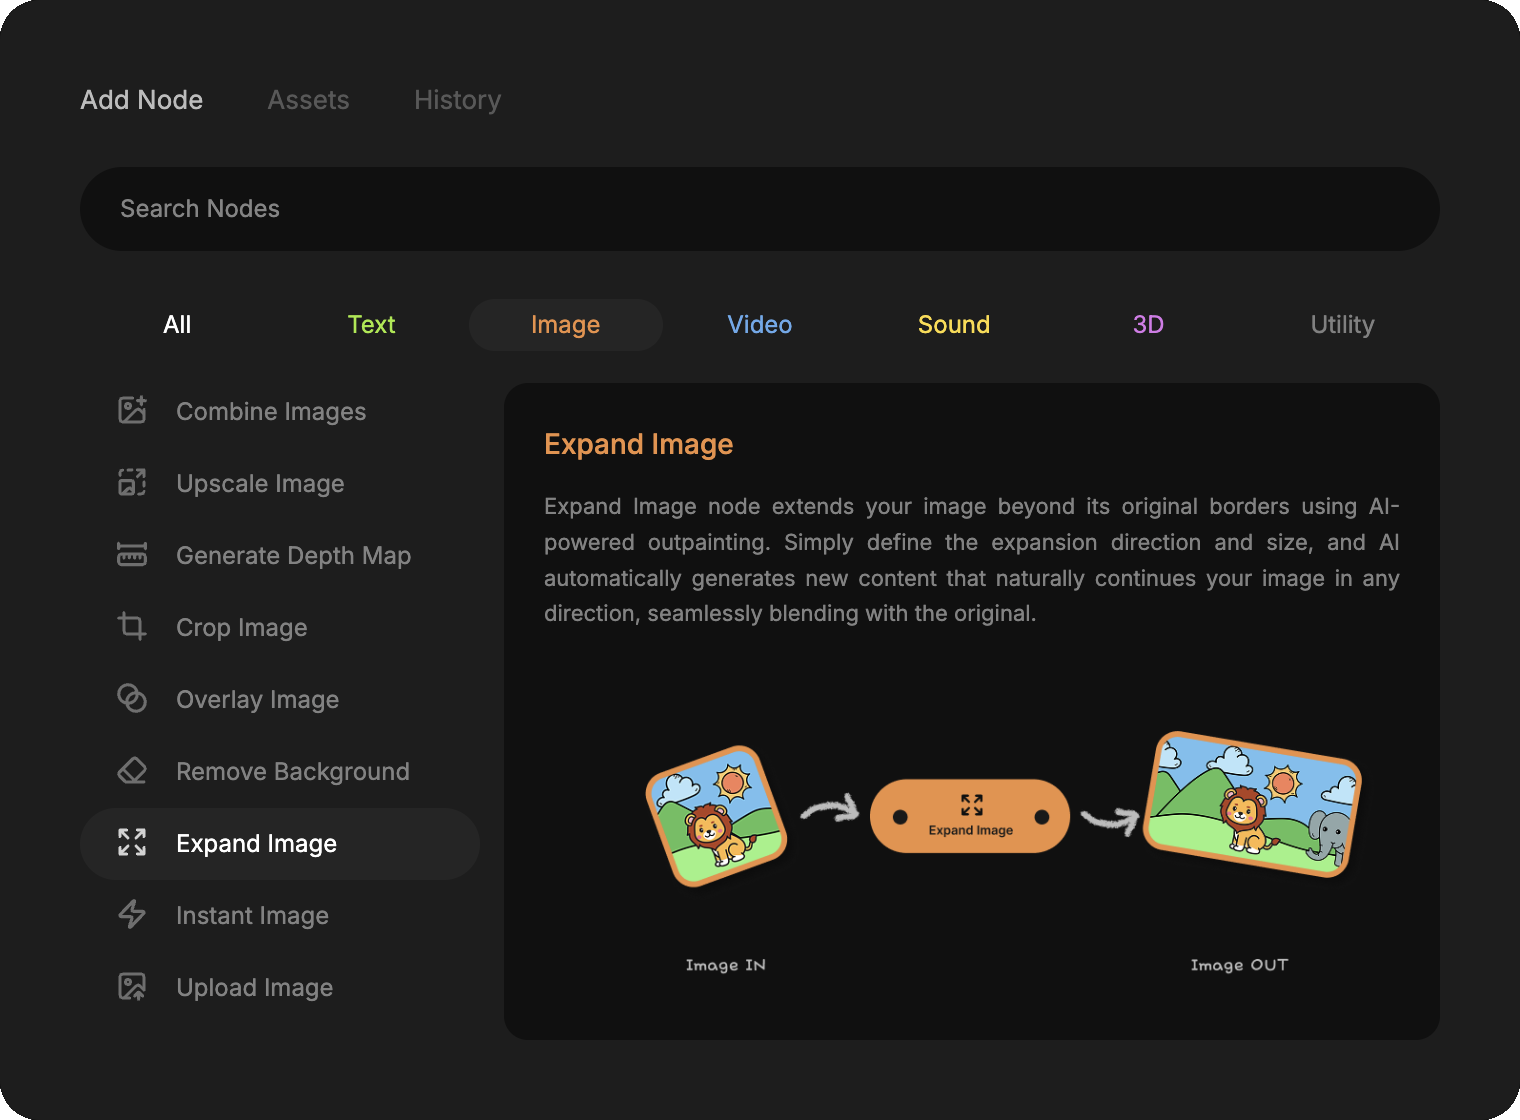Click the Generate Depth Map icon

[132, 554]
